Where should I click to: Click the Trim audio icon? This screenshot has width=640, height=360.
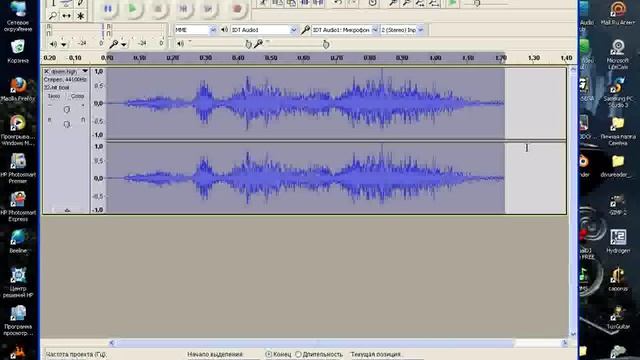pos(305,3)
